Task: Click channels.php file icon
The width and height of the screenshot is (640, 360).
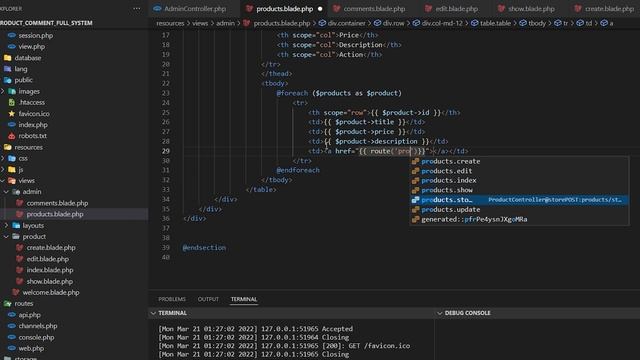Action: click(x=11, y=326)
